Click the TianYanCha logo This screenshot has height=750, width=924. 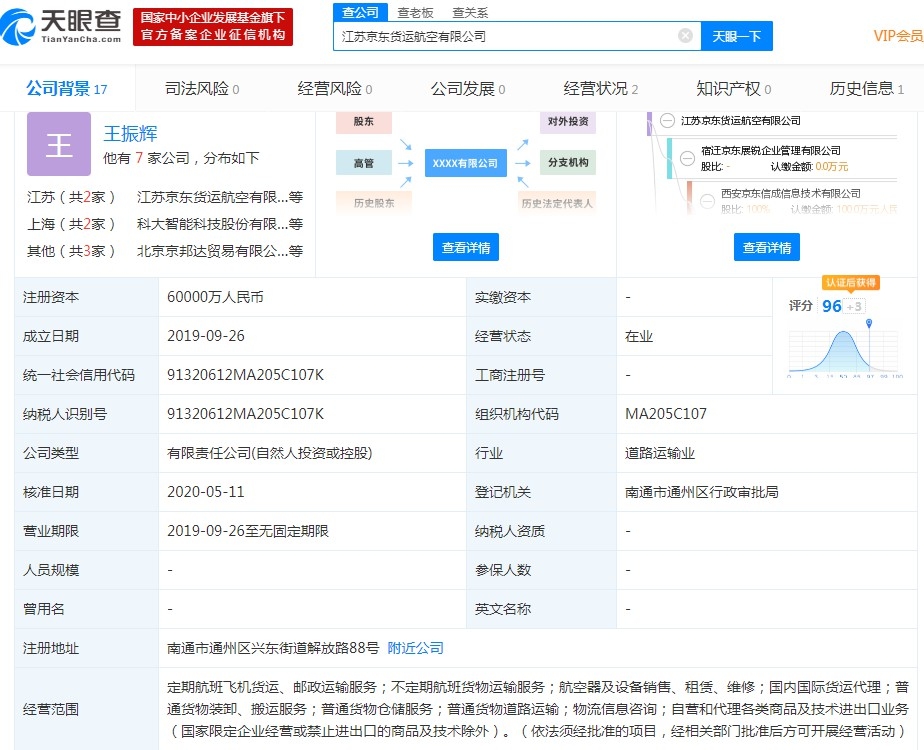[x=61, y=27]
